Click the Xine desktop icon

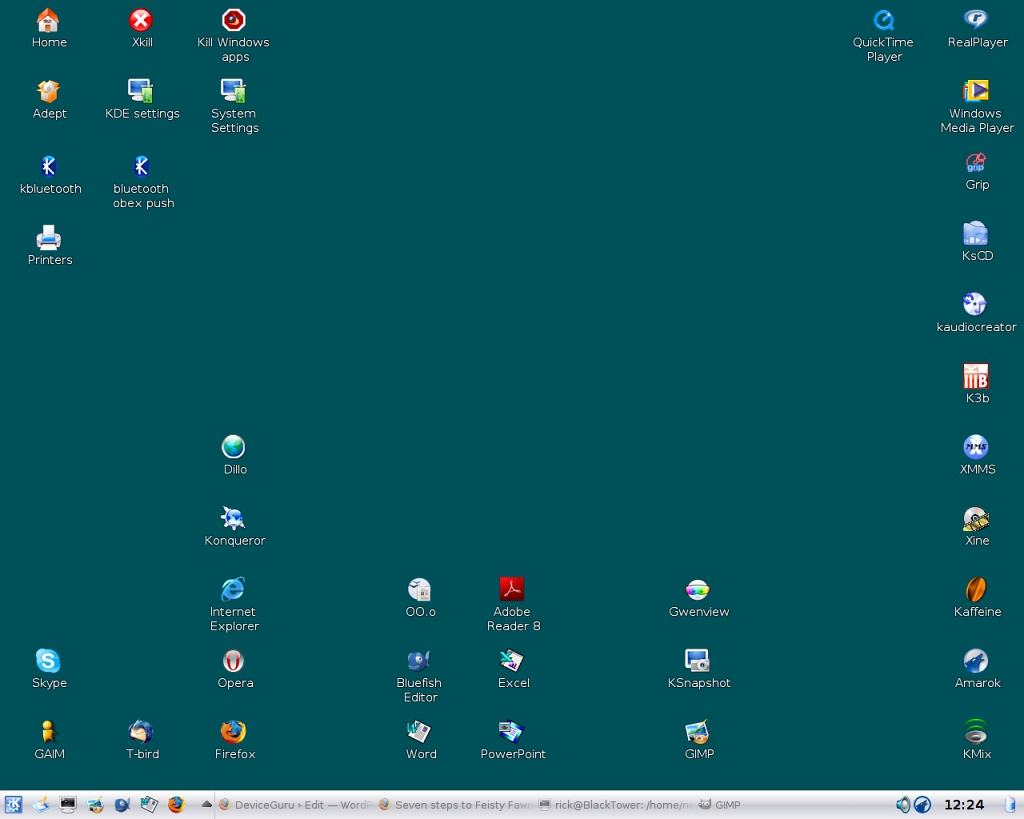(x=976, y=519)
